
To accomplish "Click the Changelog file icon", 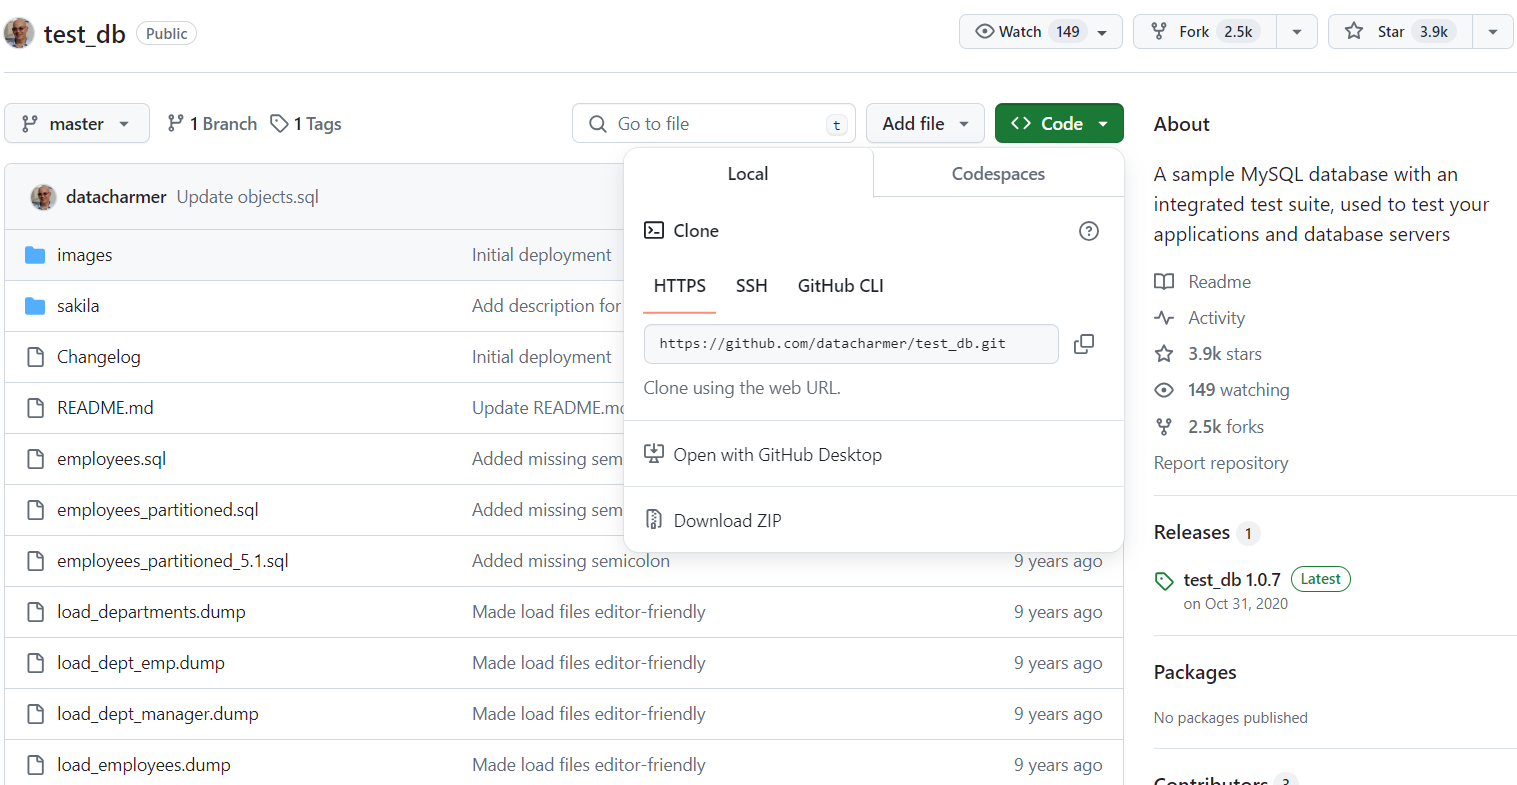I will 35,357.
